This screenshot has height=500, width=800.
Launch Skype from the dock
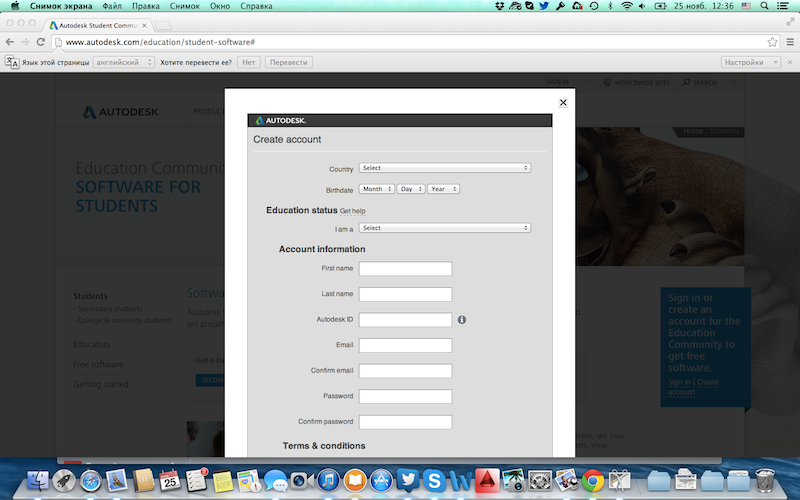point(435,480)
